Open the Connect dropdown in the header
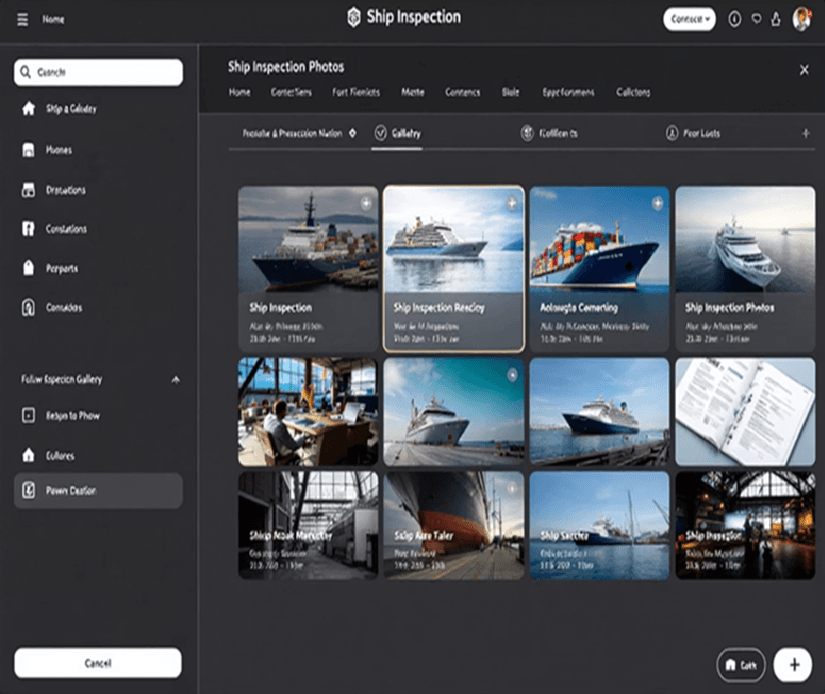The width and height of the screenshot is (825, 694). click(x=689, y=17)
